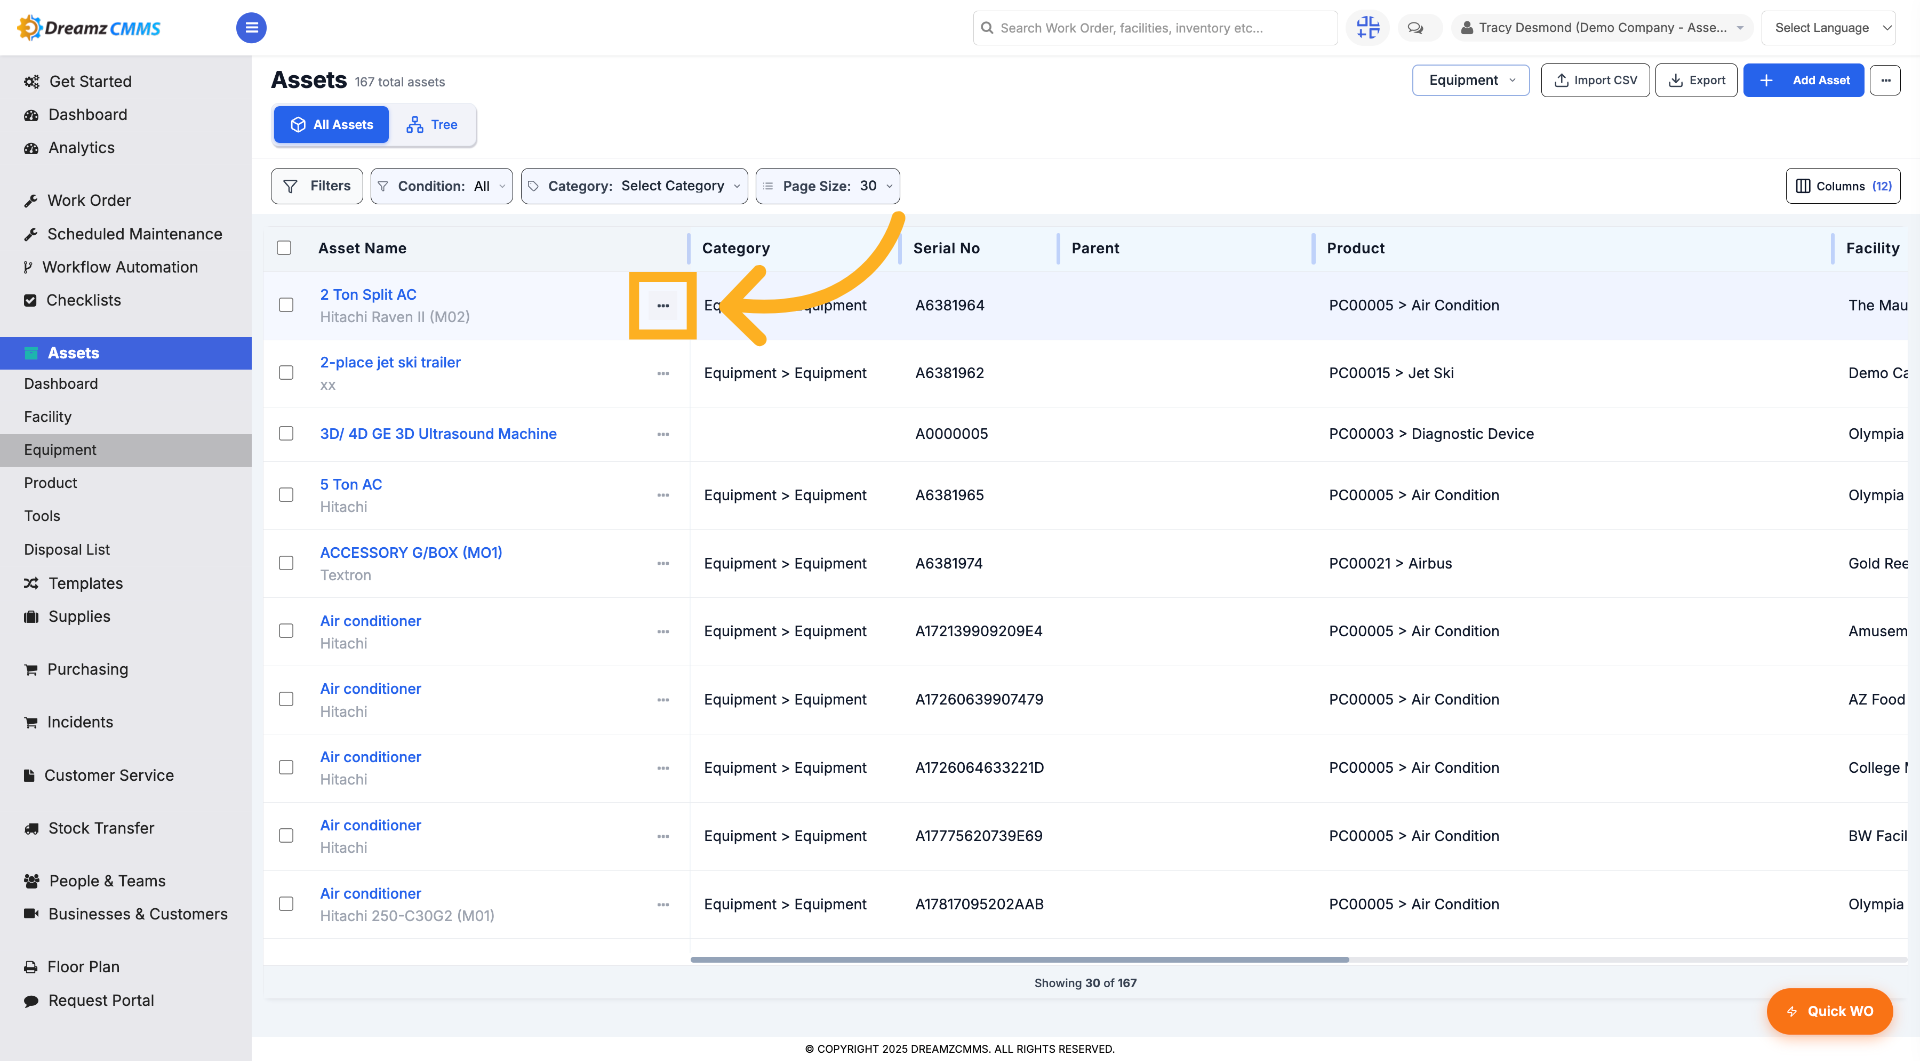Open row actions for Hitachi 250-C30G2 row
The height and width of the screenshot is (1061, 1920).
(663, 904)
